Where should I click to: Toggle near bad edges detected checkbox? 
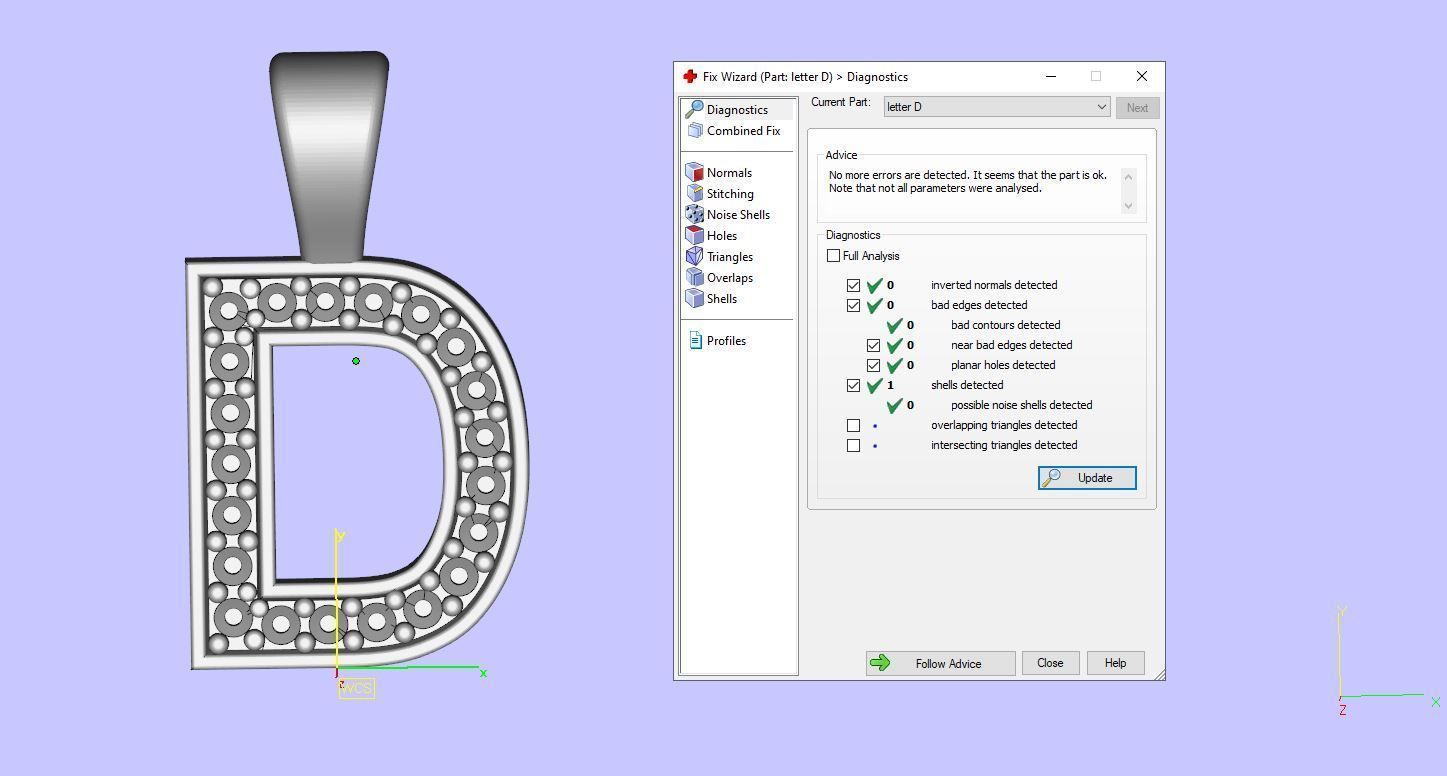[873, 345]
